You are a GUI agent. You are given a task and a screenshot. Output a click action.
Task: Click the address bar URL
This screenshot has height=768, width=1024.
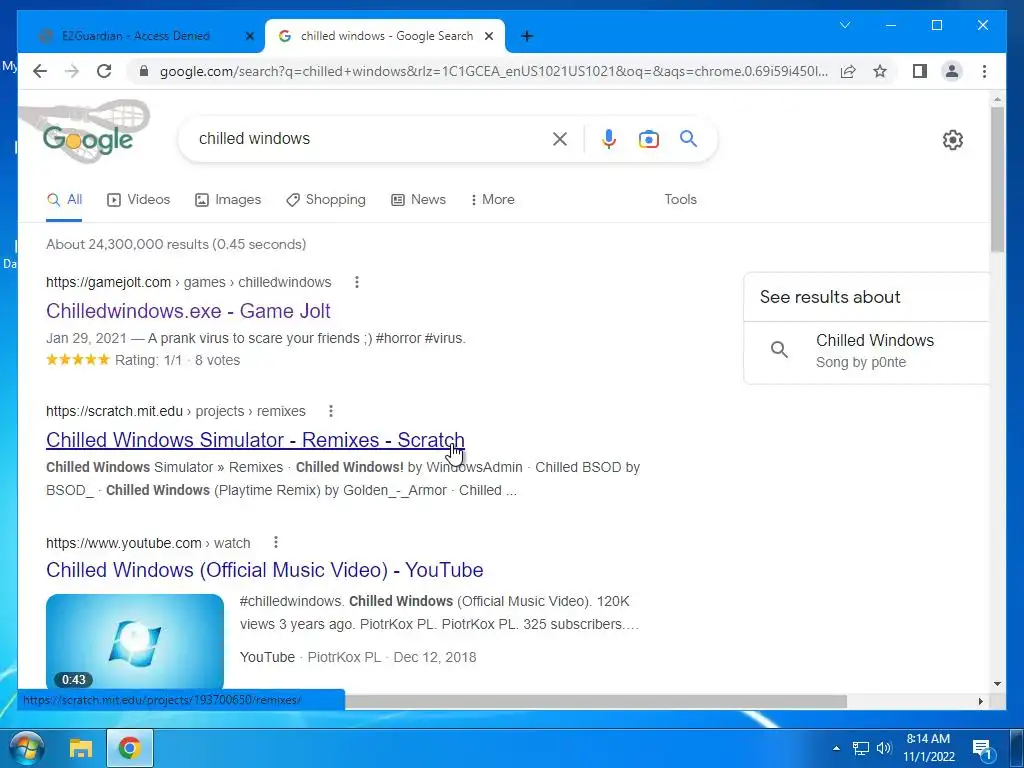pos(493,71)
